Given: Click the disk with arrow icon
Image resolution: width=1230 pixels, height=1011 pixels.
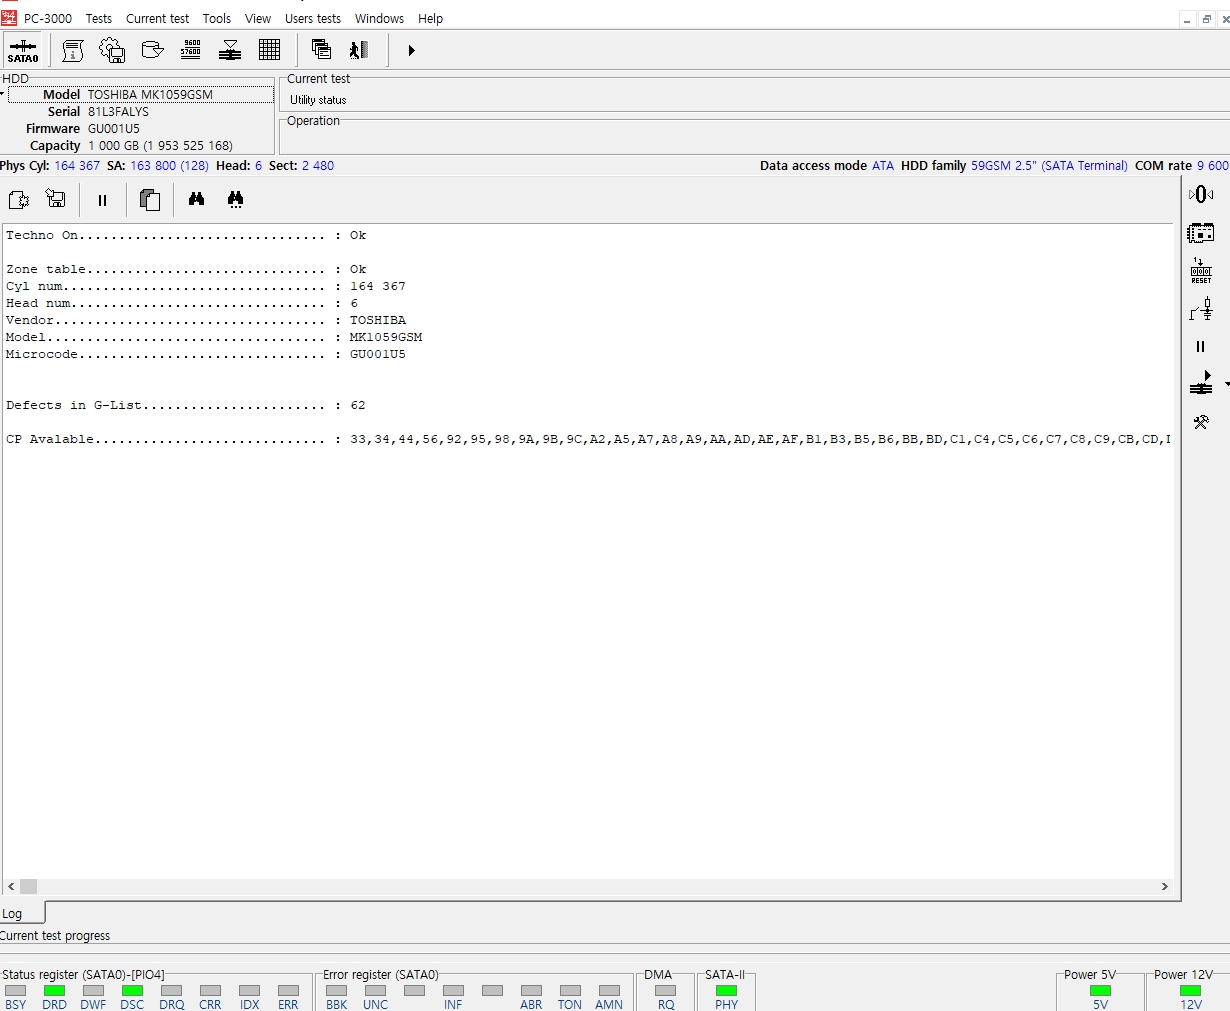Looking at the screenshot, I should coord(152,50).
